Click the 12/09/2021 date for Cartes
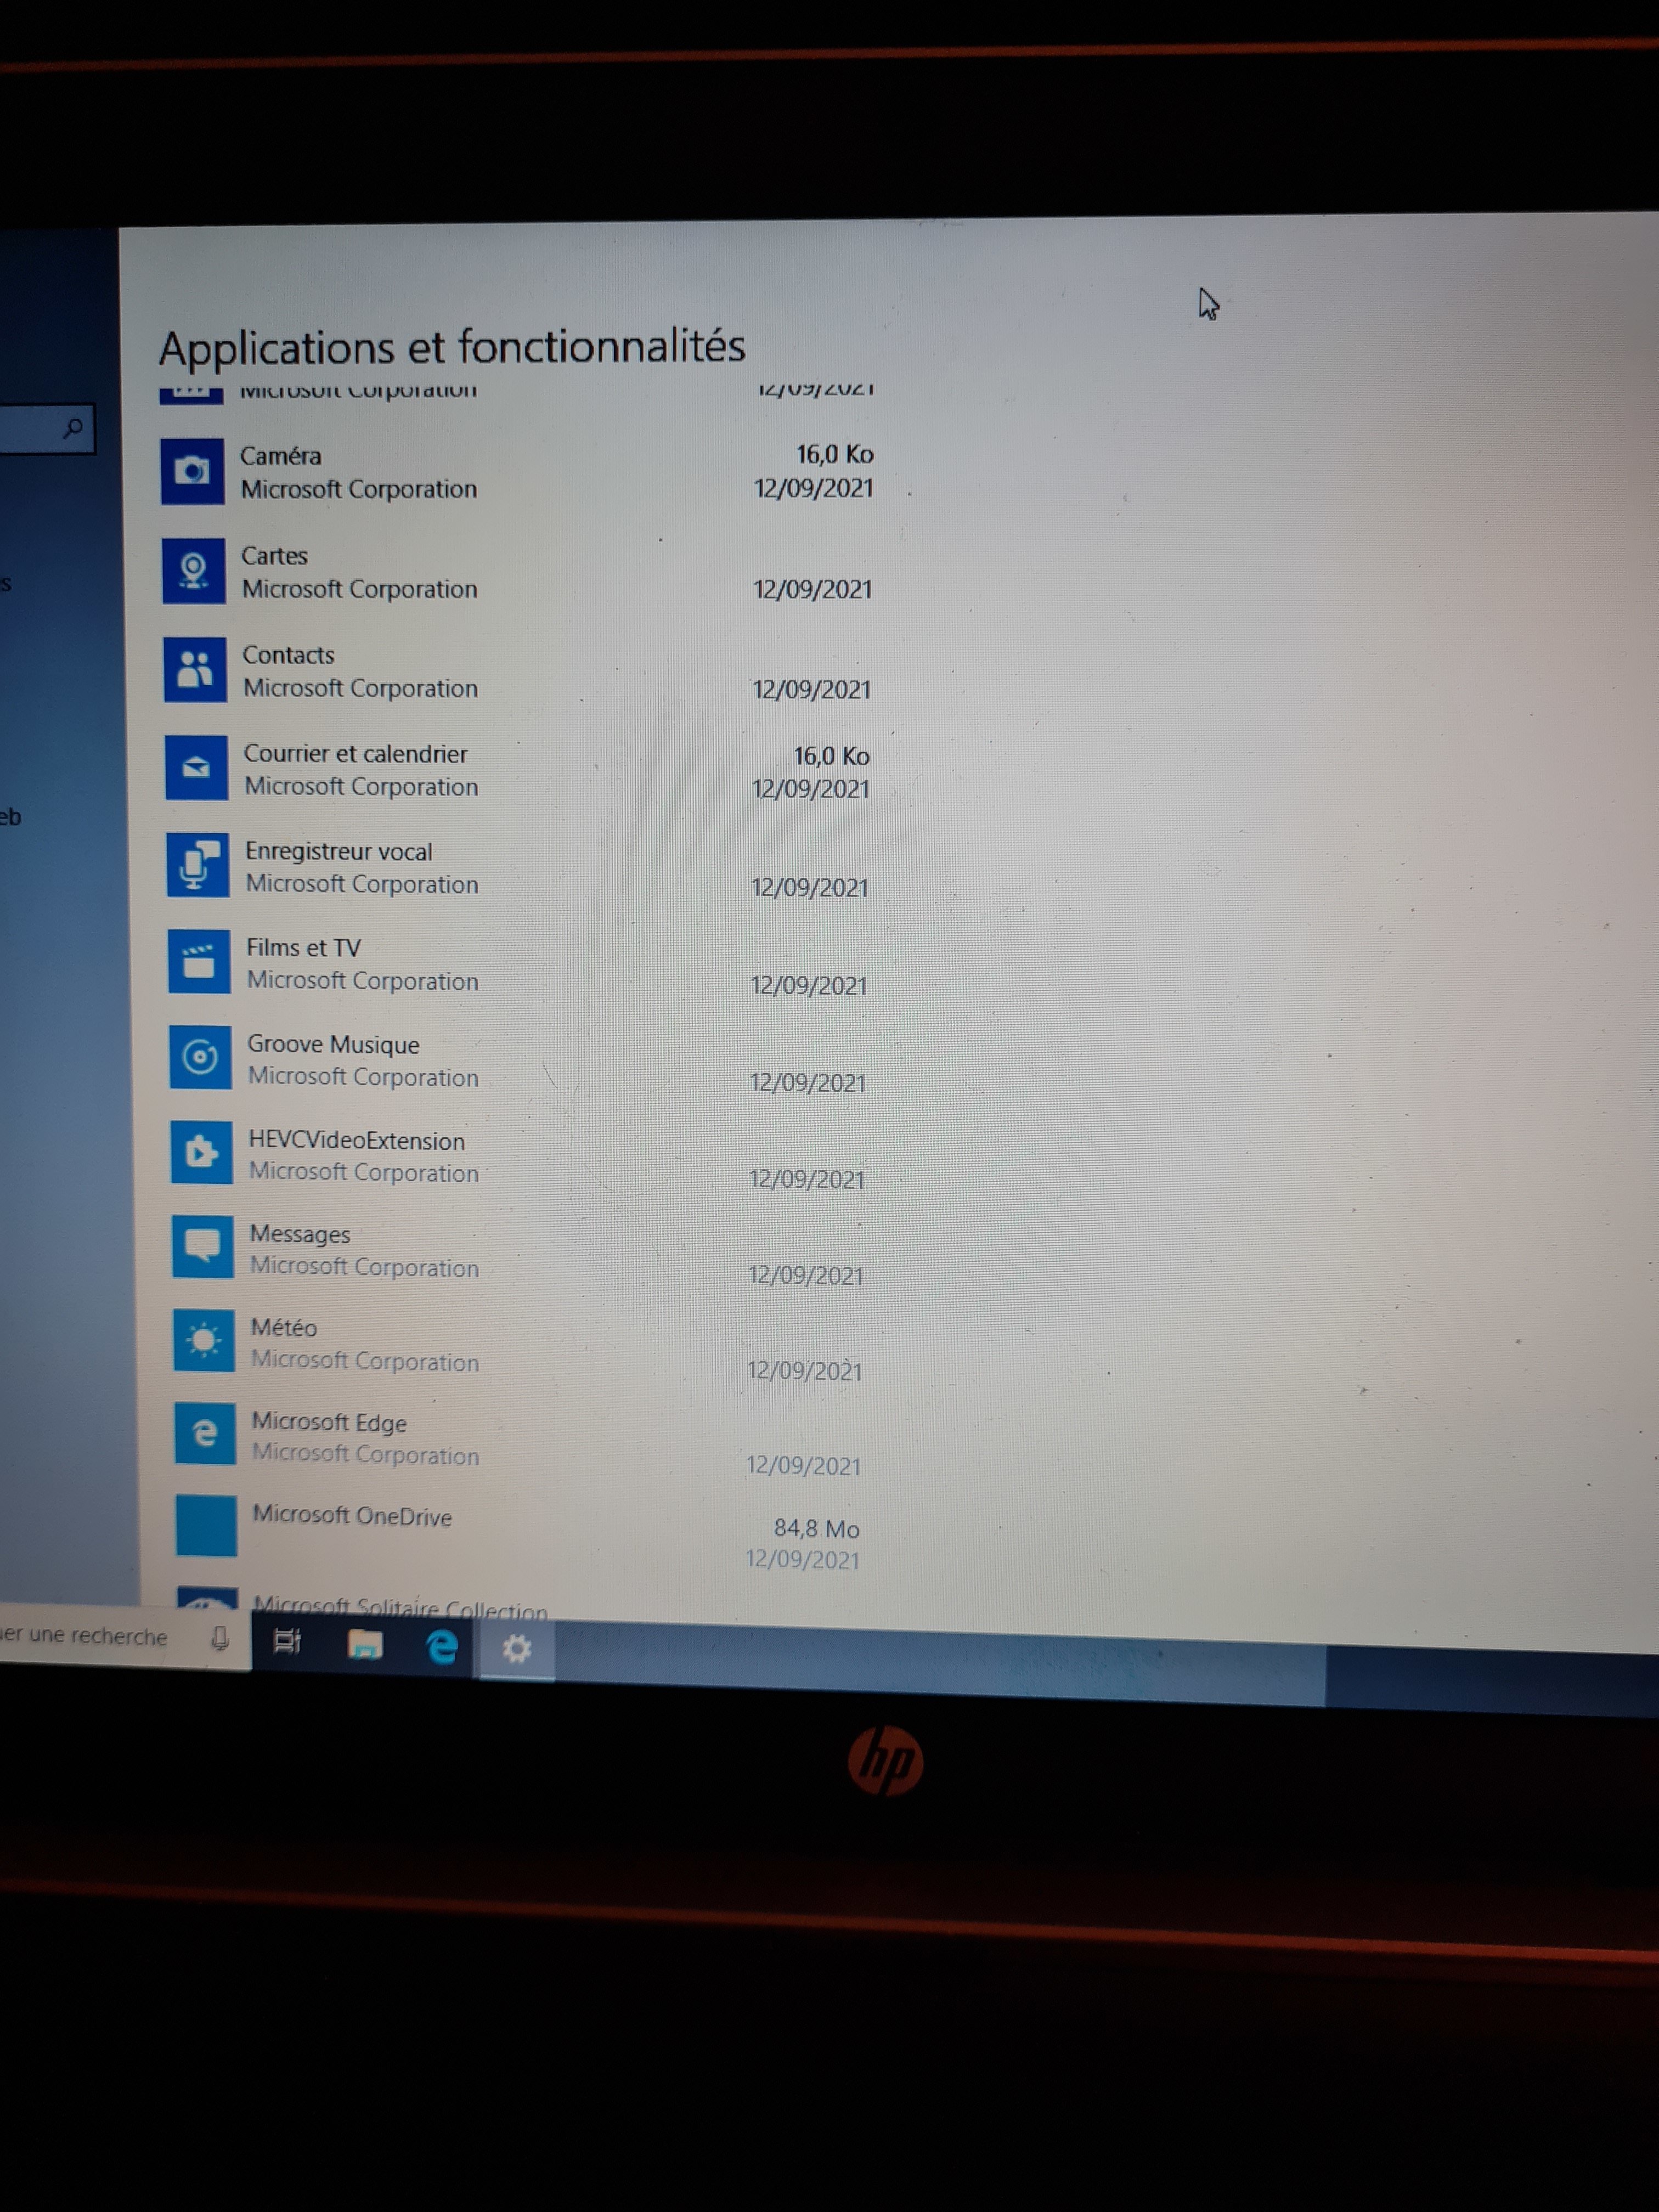 pyautogui.click(x=812, y=589)
